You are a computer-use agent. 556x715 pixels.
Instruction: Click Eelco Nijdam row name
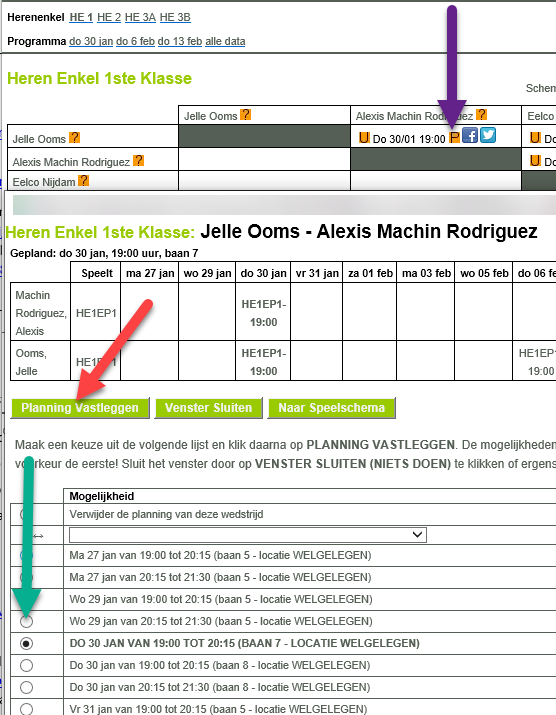coord(44,182)
